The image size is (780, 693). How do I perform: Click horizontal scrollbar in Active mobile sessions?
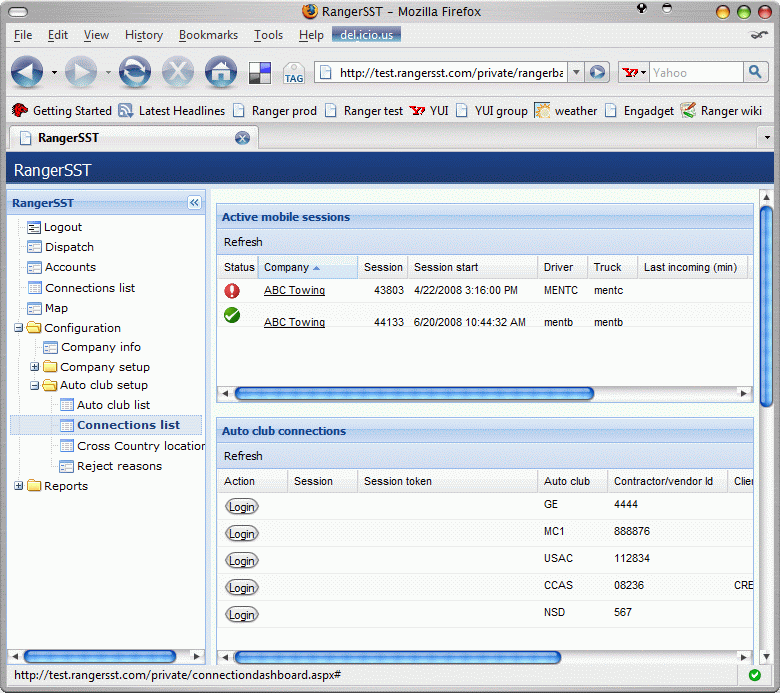pyautogui.click(x=414, y=394)
